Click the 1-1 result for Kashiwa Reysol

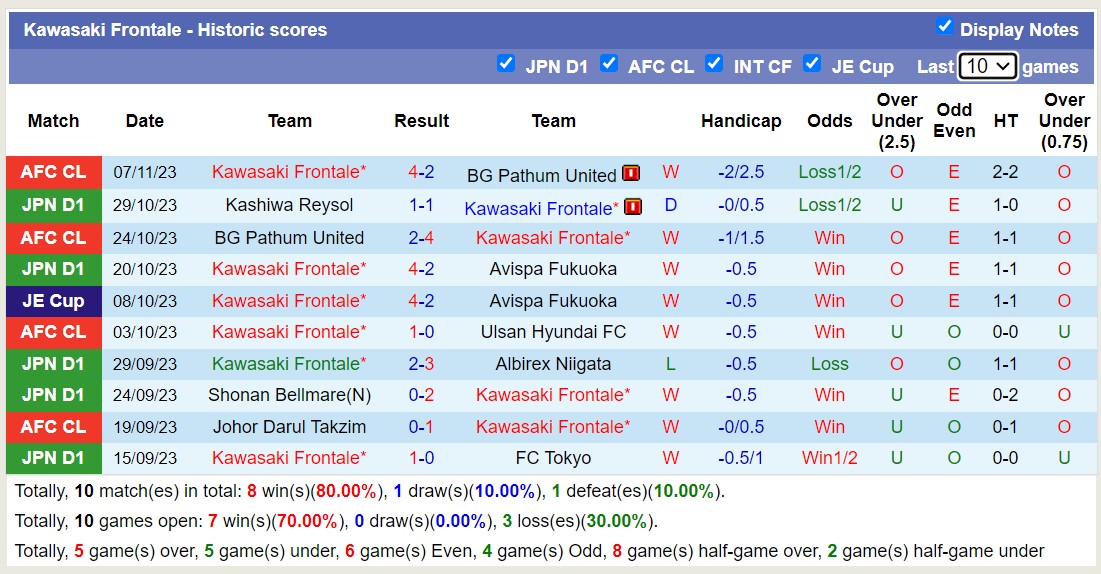pos(421,205)
